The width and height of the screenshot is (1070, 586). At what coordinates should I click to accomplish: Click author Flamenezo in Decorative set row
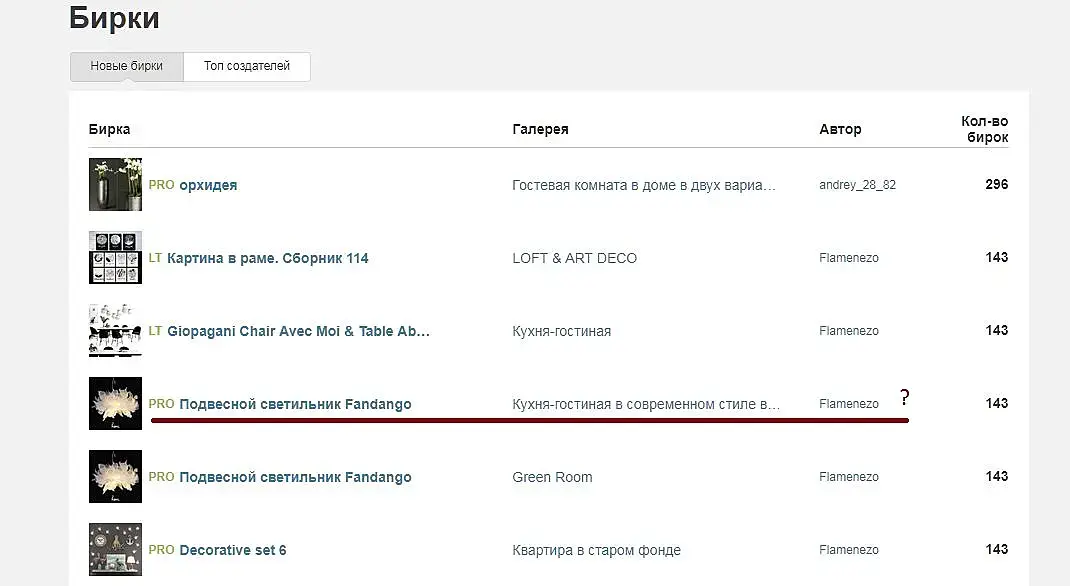[x=848, y=550]
